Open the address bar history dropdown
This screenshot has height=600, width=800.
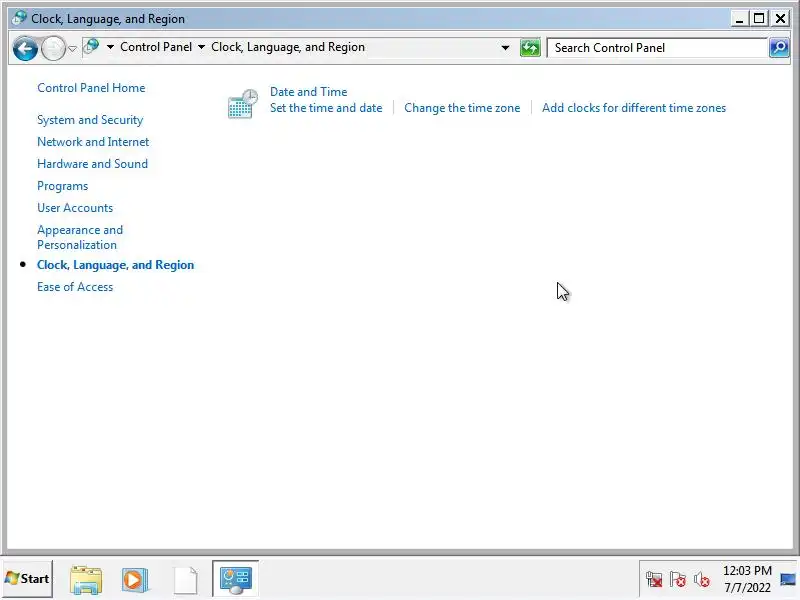505,48
